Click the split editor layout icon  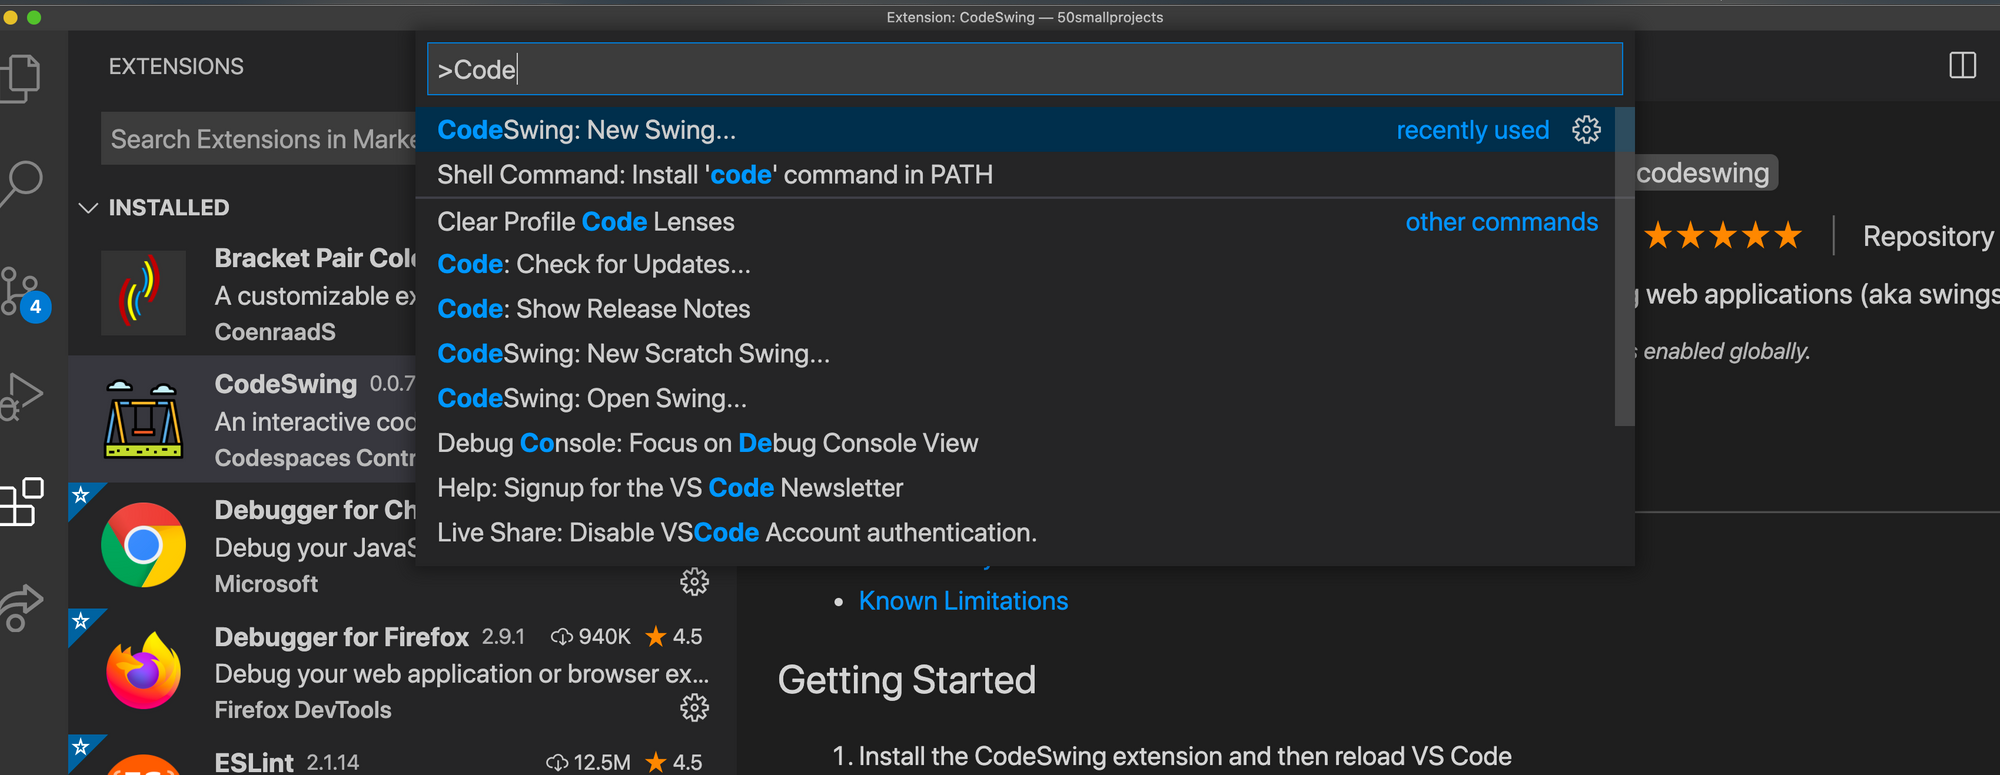click(x=1962, y=66)
